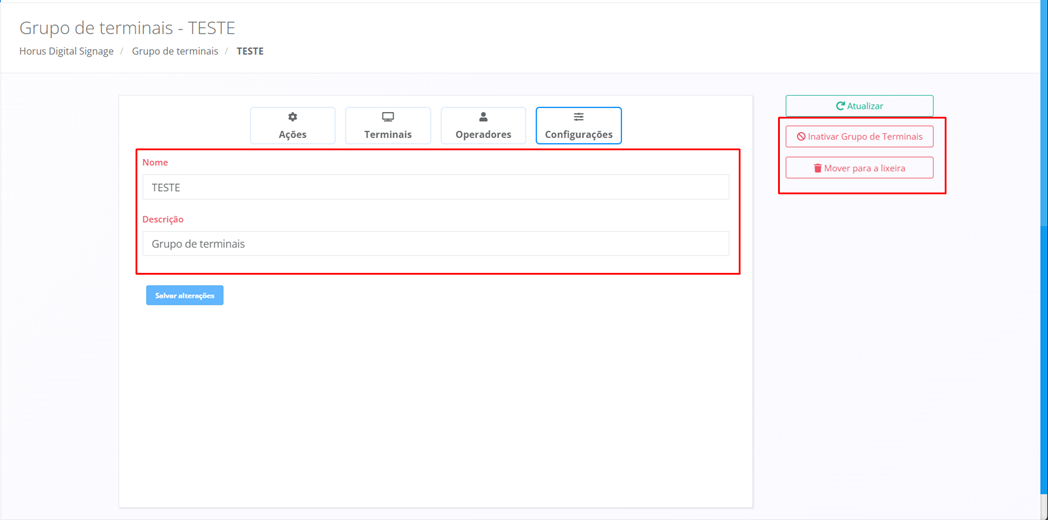Screen dimensions: 1048x520
Task: Click Mover para a lixeira button
Action: pyautogui.click(x=859, y=168)
